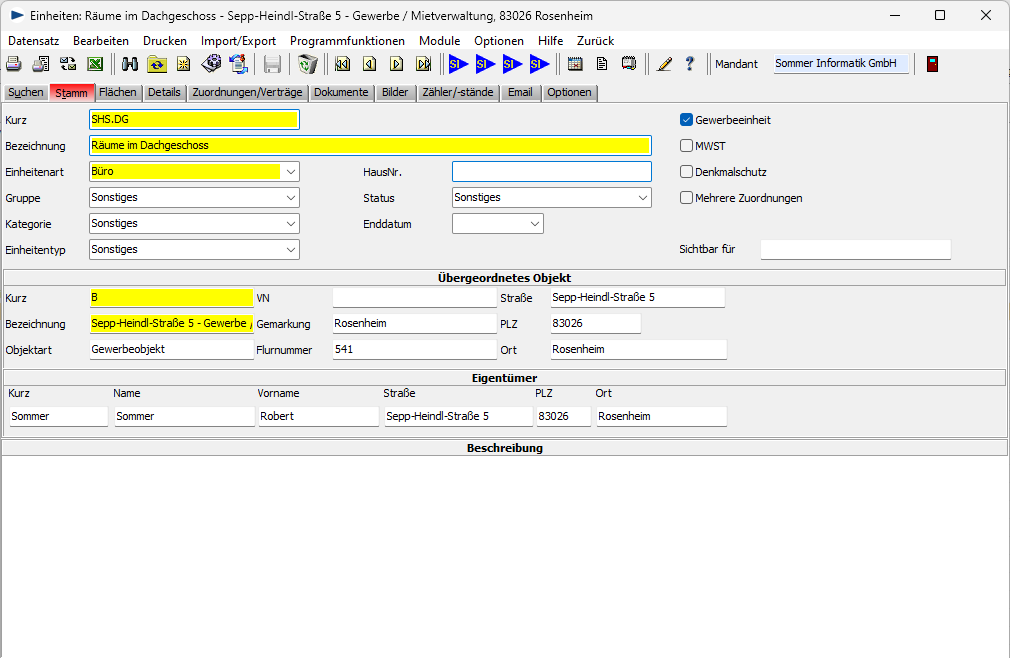Enable the MWST checkbox
This screenshot has width=1010, height=658.
[686, 146]
